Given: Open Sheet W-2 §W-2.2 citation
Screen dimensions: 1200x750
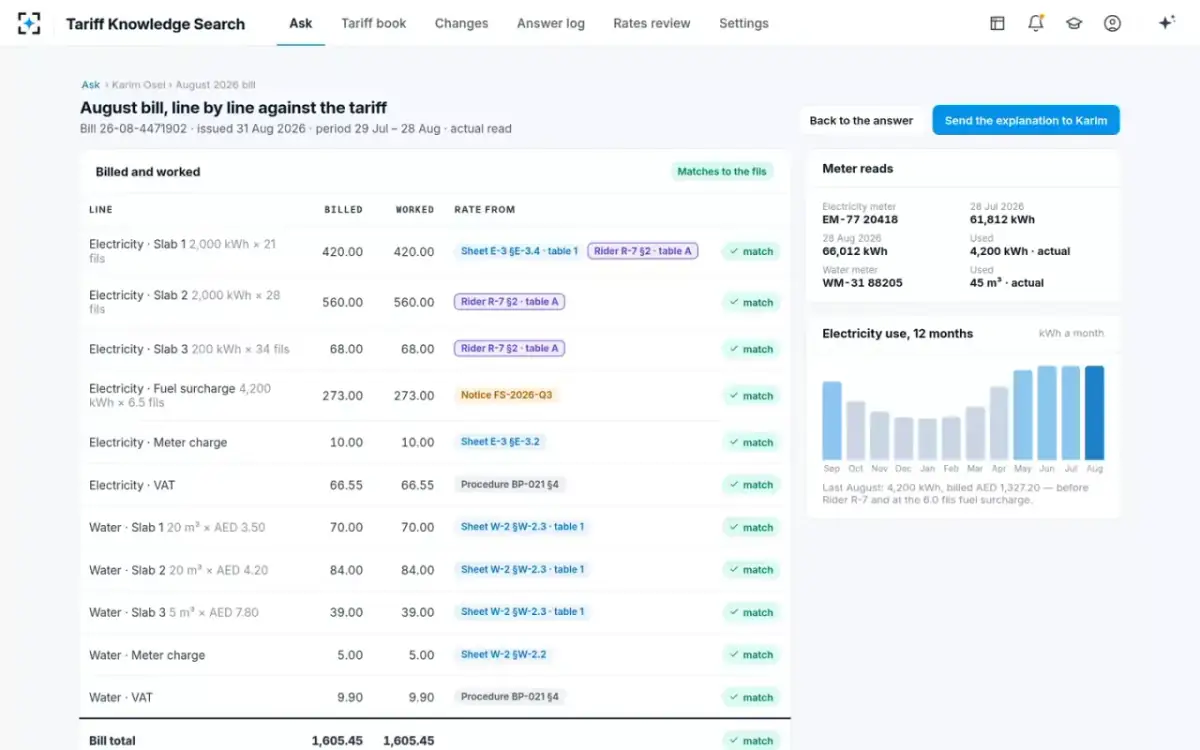Looking at the screenshot, I should point(503,654).
